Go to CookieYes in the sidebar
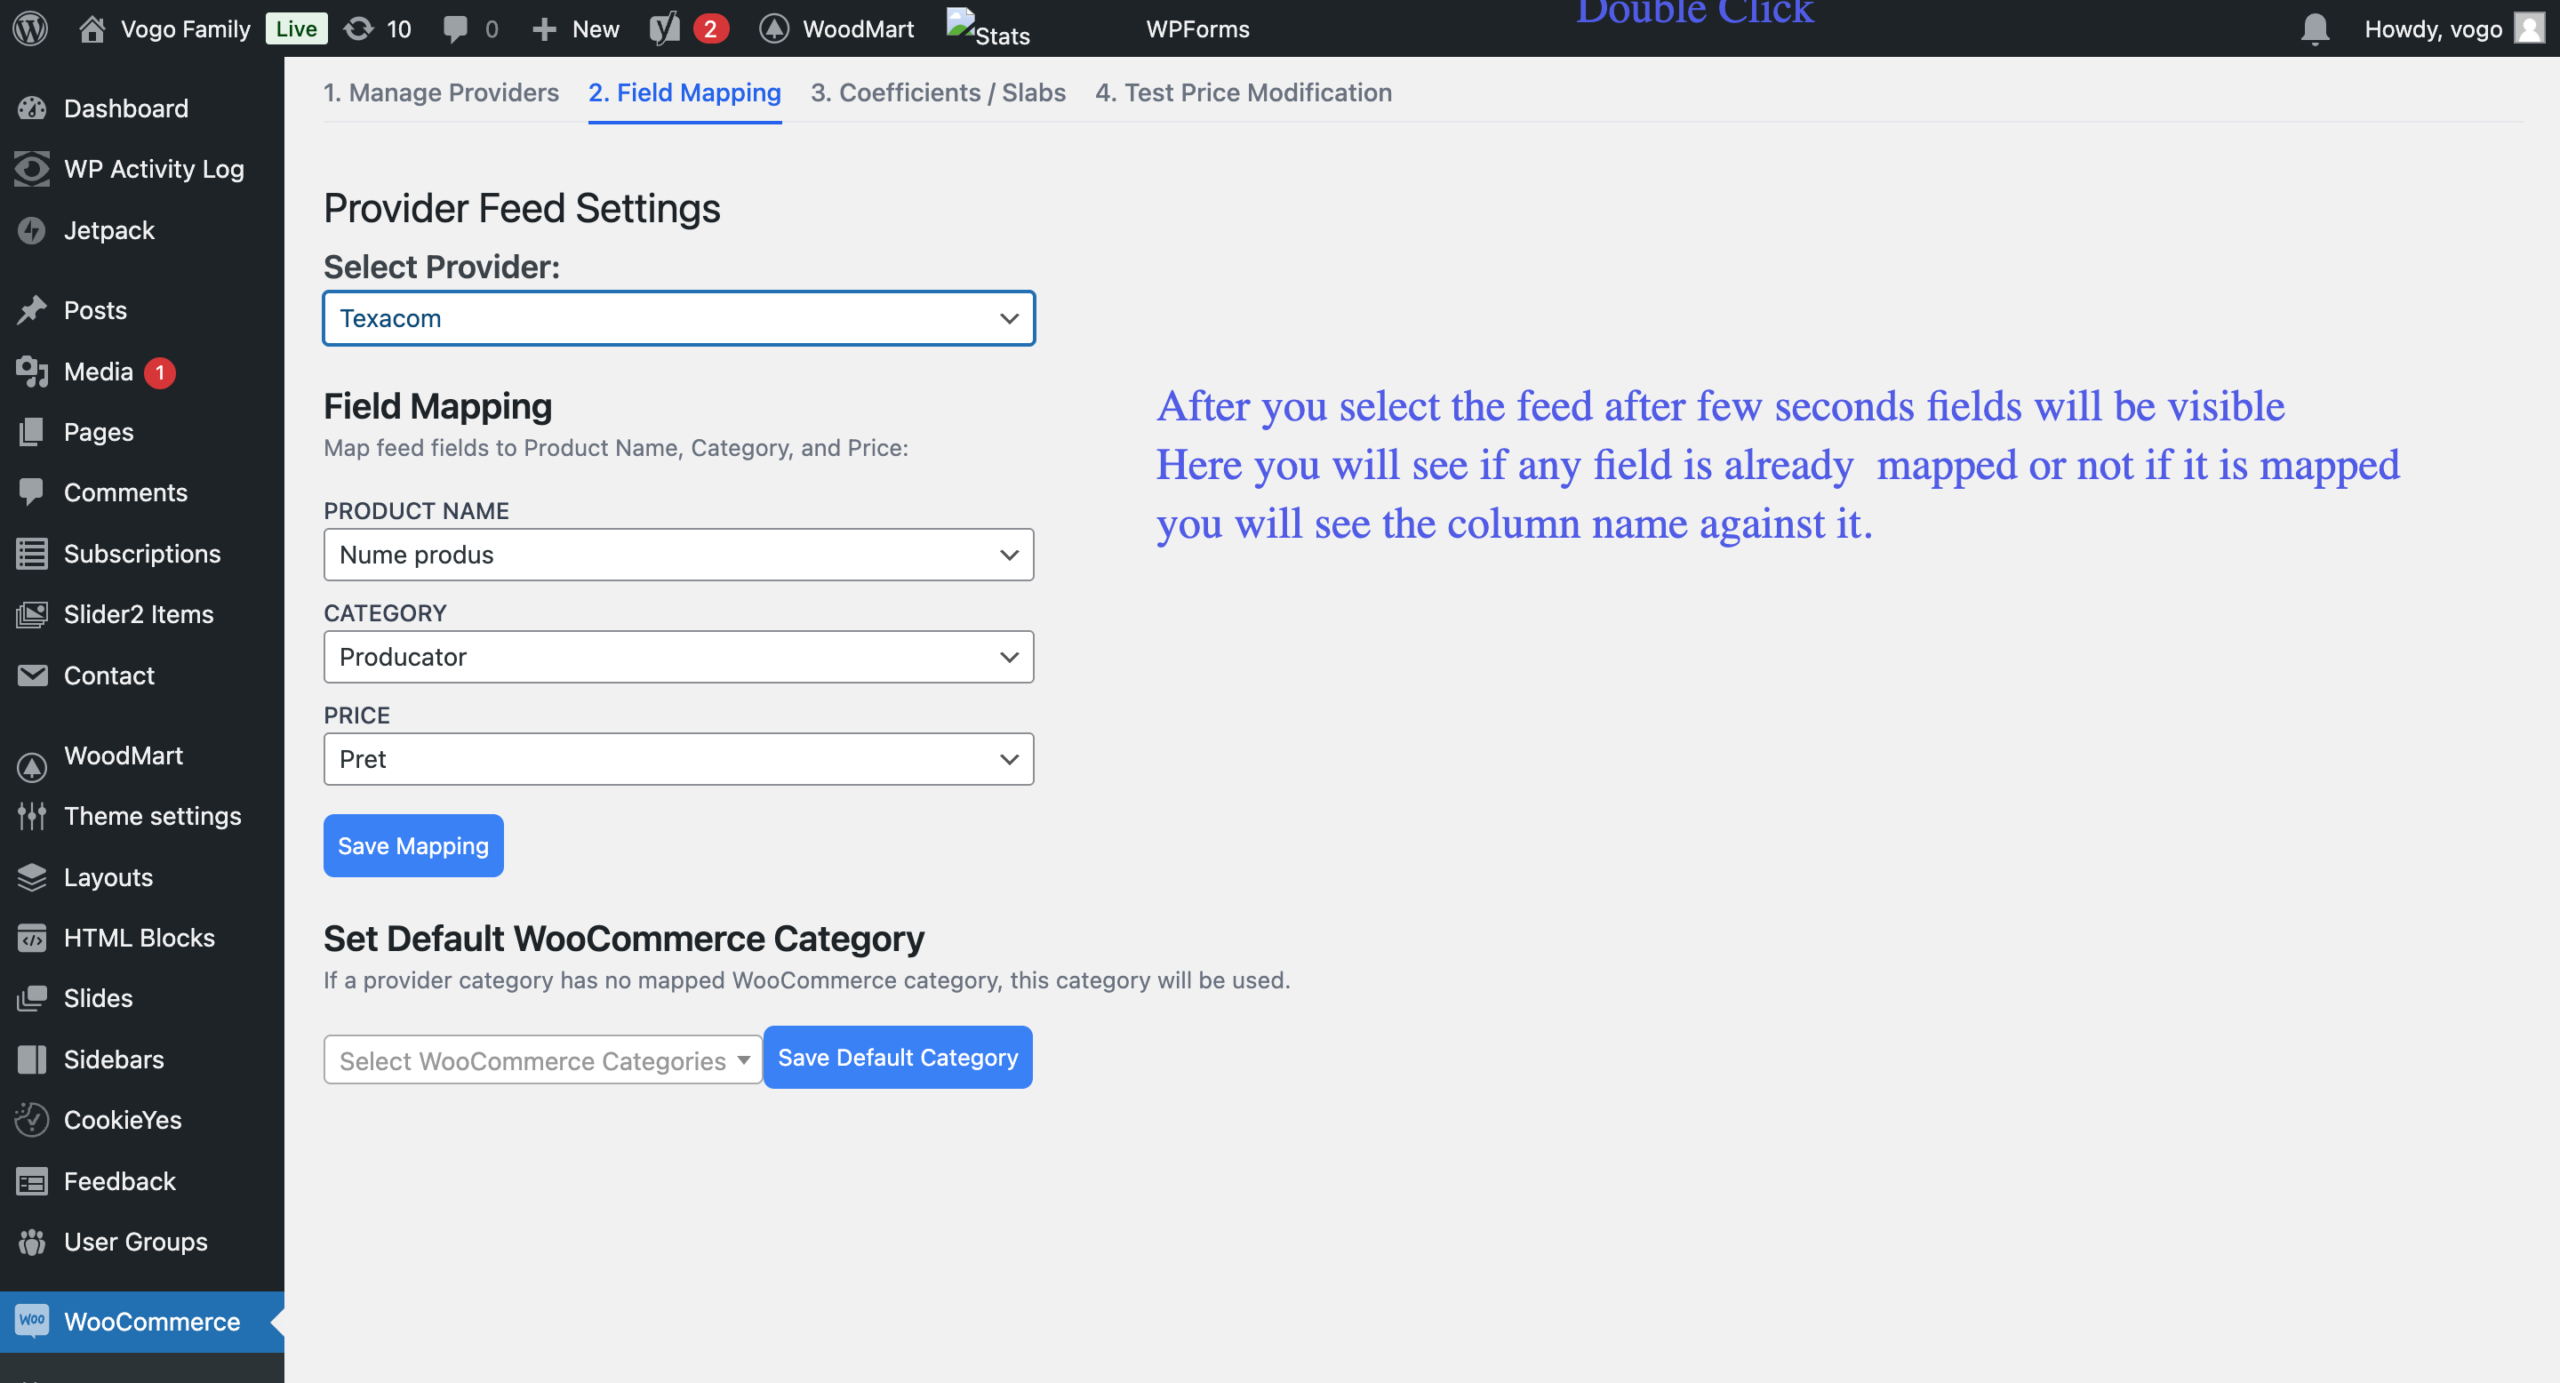The height and width of the screenshot is (1383, 2560). click(x=122, y=1120)
